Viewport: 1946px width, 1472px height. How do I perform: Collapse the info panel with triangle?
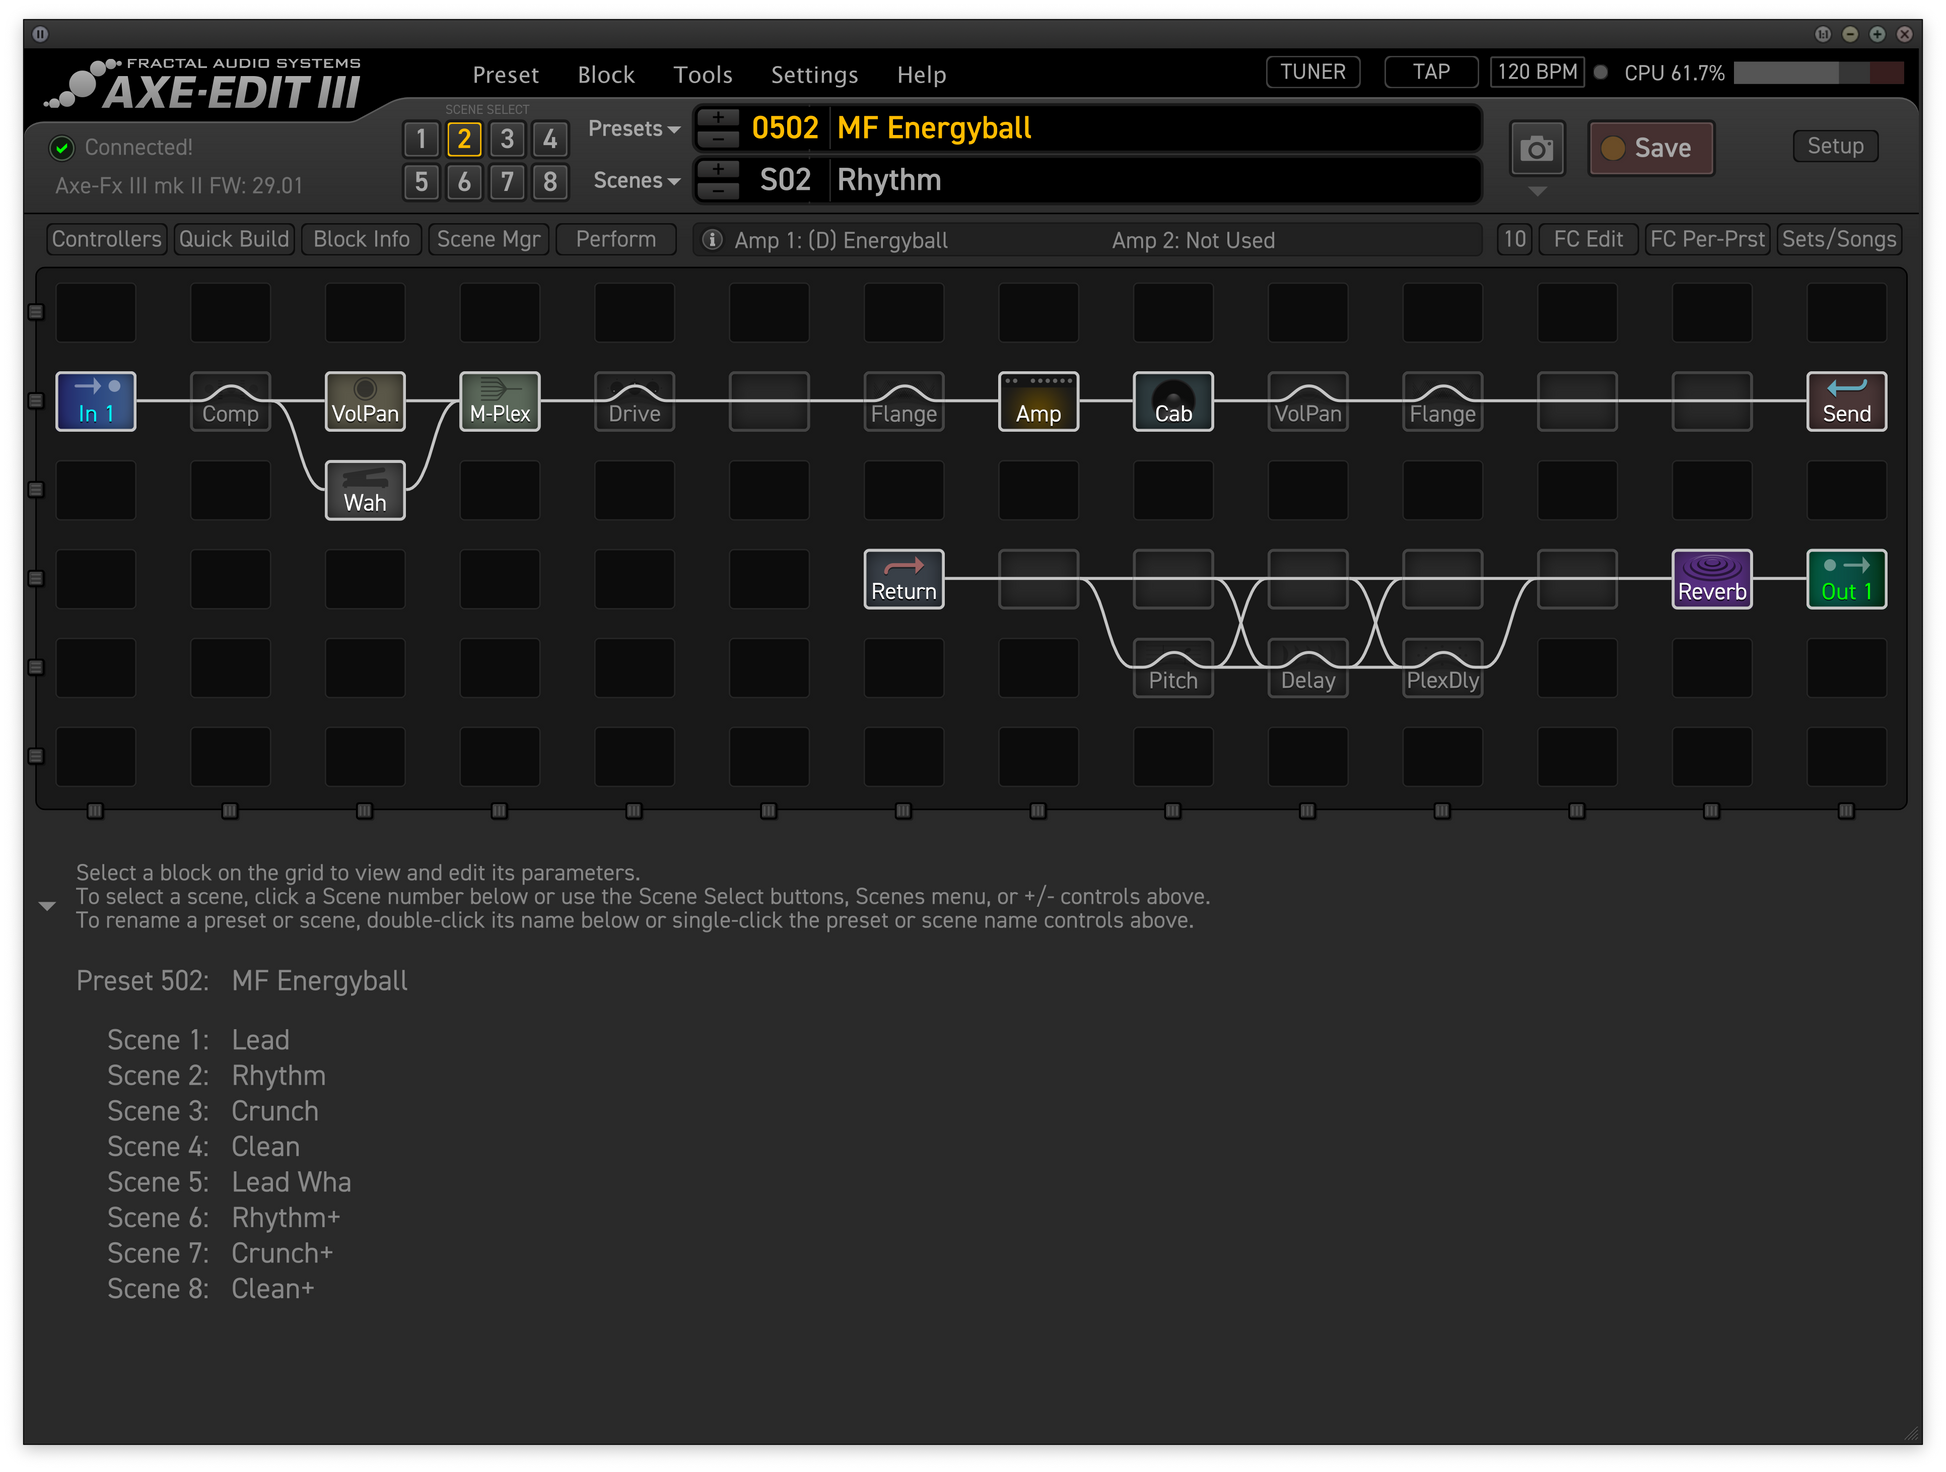point(47,906)
